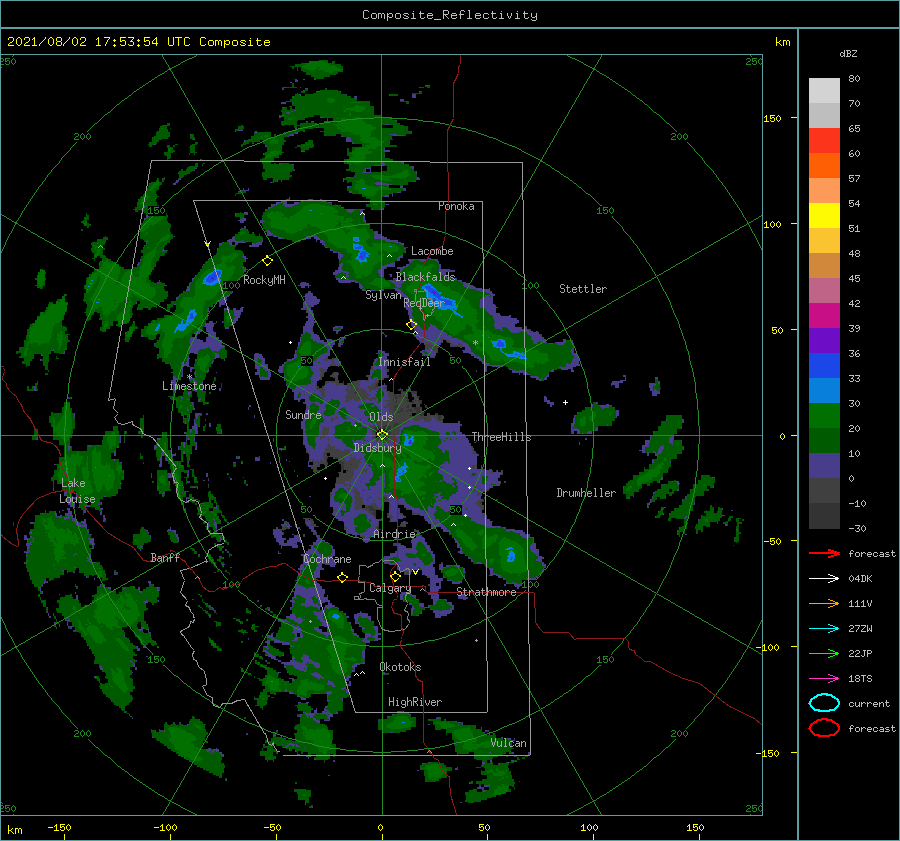Select the red forecast ellipse icon
900x841 pixels.
[x=824, y=728]
